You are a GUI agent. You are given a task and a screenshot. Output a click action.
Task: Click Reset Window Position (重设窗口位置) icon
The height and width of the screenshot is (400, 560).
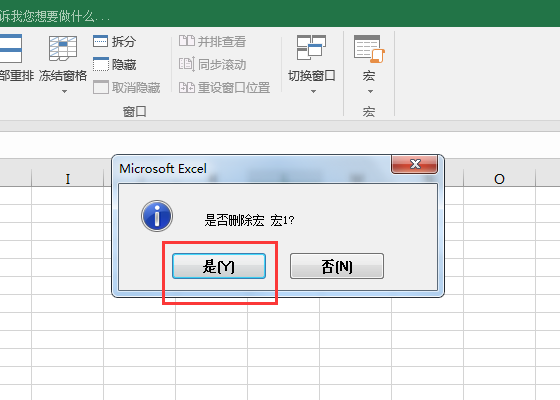tap(187, 87)
